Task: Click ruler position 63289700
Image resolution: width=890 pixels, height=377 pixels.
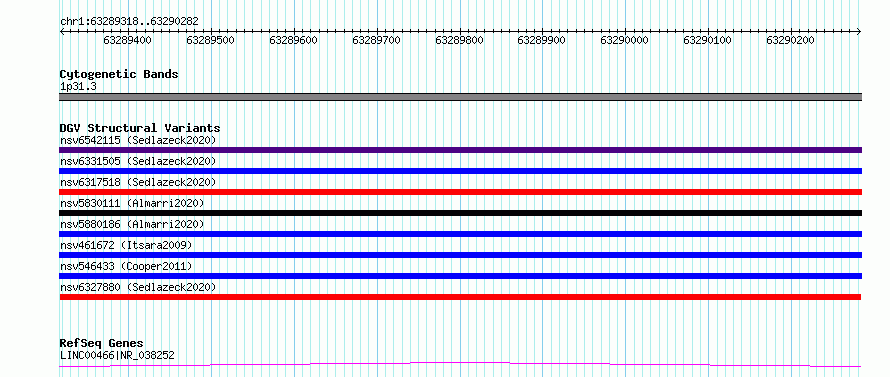Action: (x=376, y=40)
